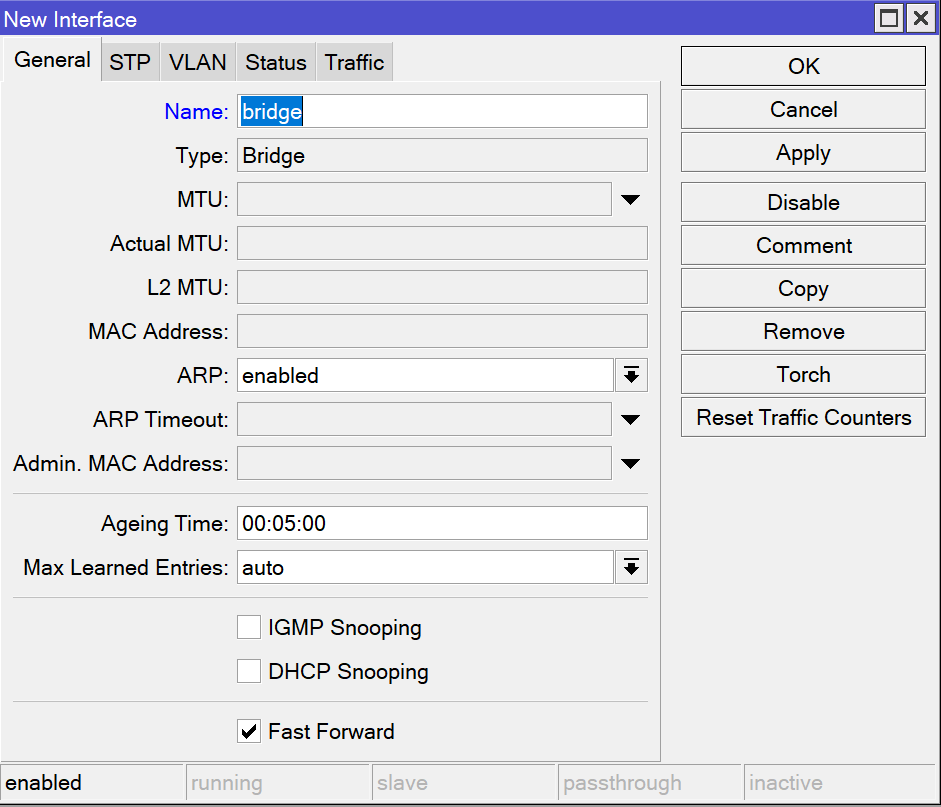The height and width of the screenshot is (807, 941).
Task: Go to the Status tab
Action: 276,63
